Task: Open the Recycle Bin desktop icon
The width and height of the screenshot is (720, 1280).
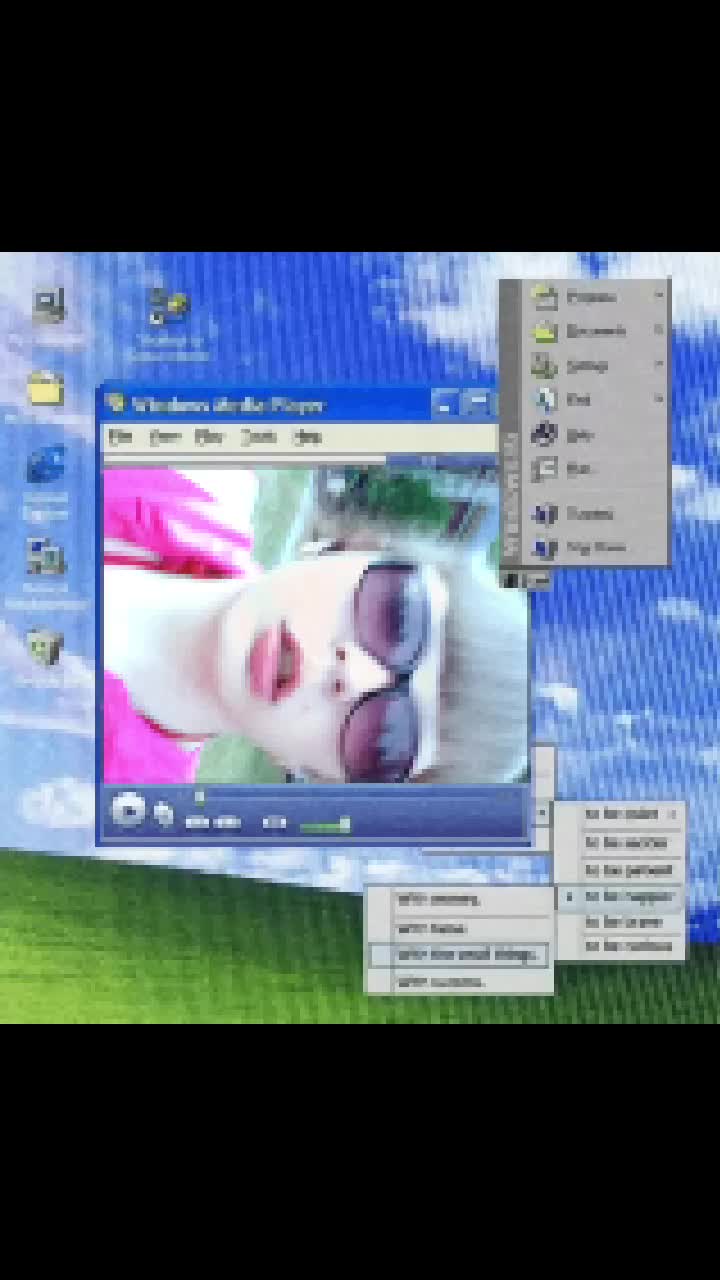Action: [x=45, y=647]
